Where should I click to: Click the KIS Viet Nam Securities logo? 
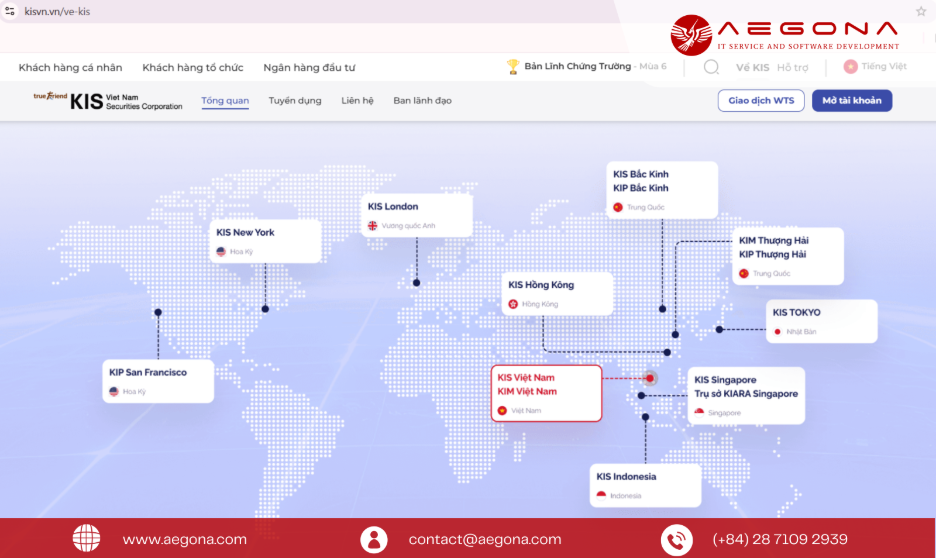point(108,101)
